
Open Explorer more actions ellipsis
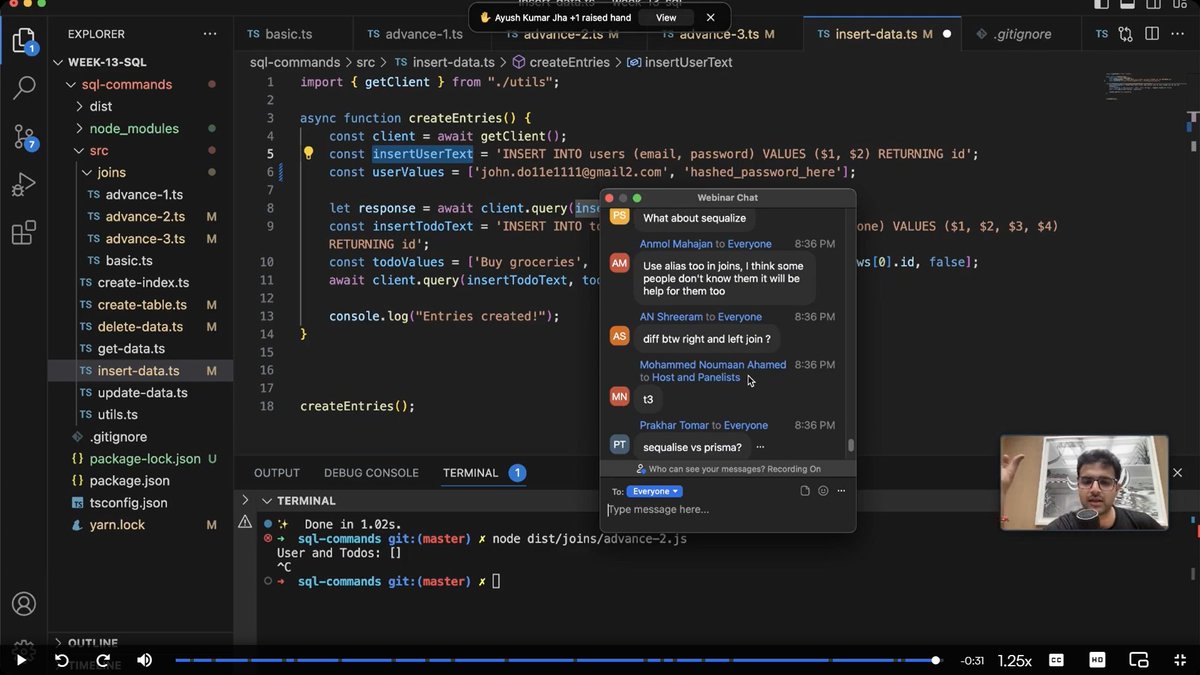209,34
